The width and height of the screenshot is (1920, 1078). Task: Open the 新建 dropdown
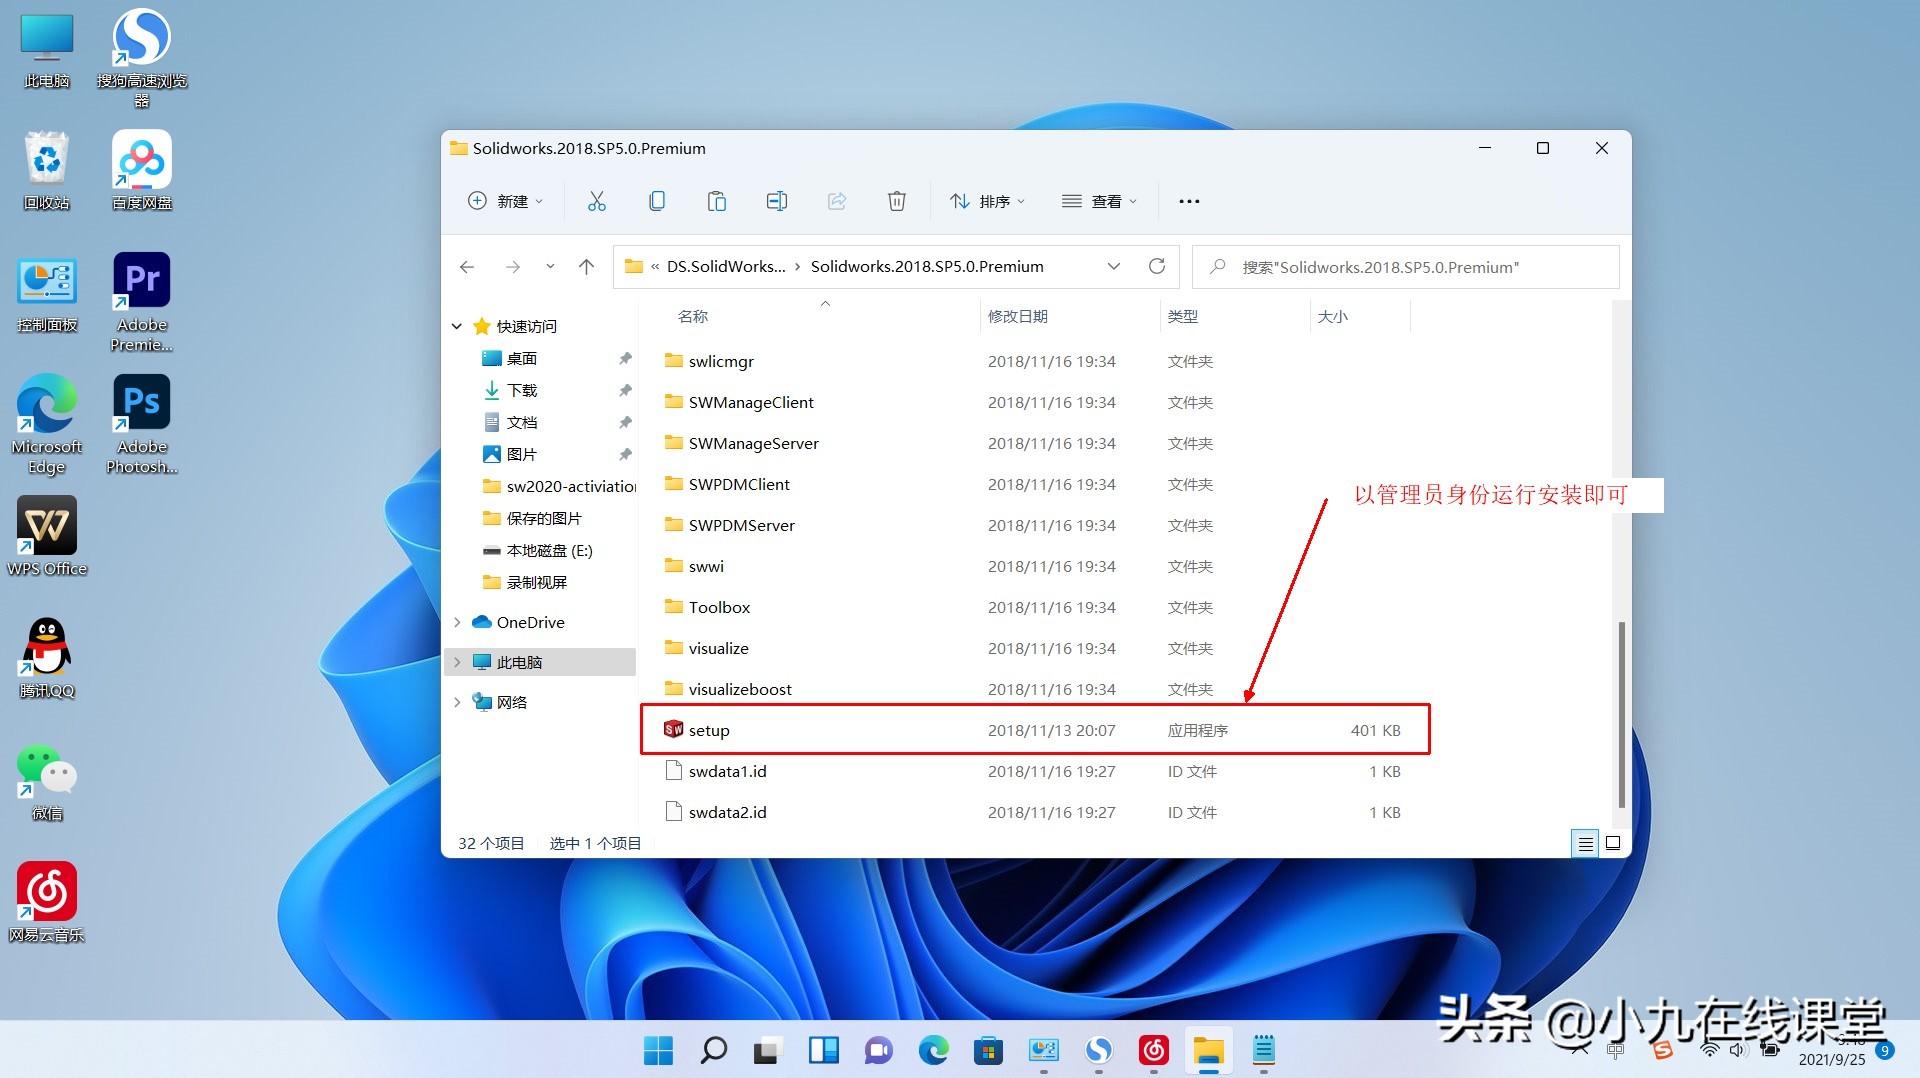pos(506,200)
